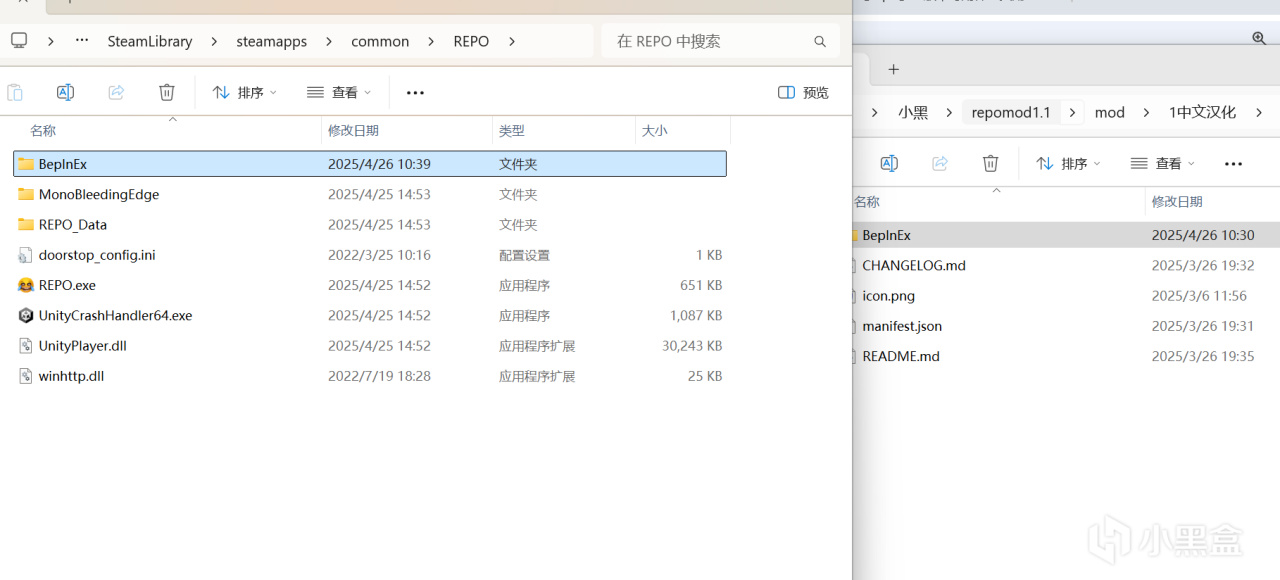
Task: Click 1中文汉化 in right window breadcrumb
Action: [1202, 112]
